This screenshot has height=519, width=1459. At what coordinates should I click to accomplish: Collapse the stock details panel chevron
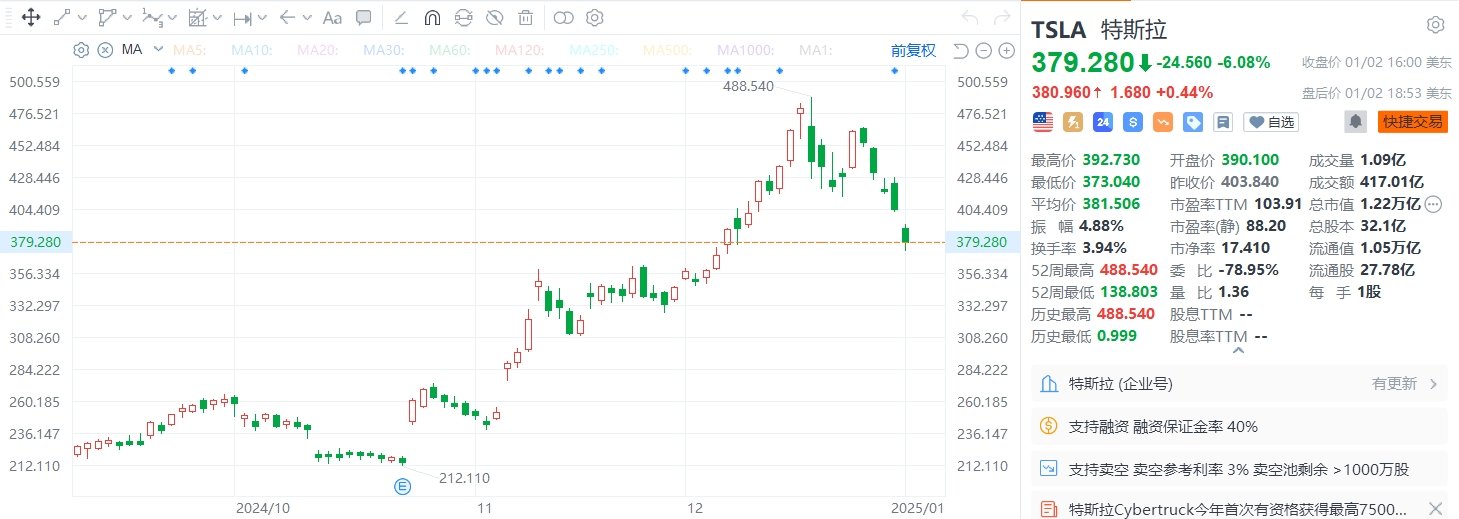coord(1239,351)
